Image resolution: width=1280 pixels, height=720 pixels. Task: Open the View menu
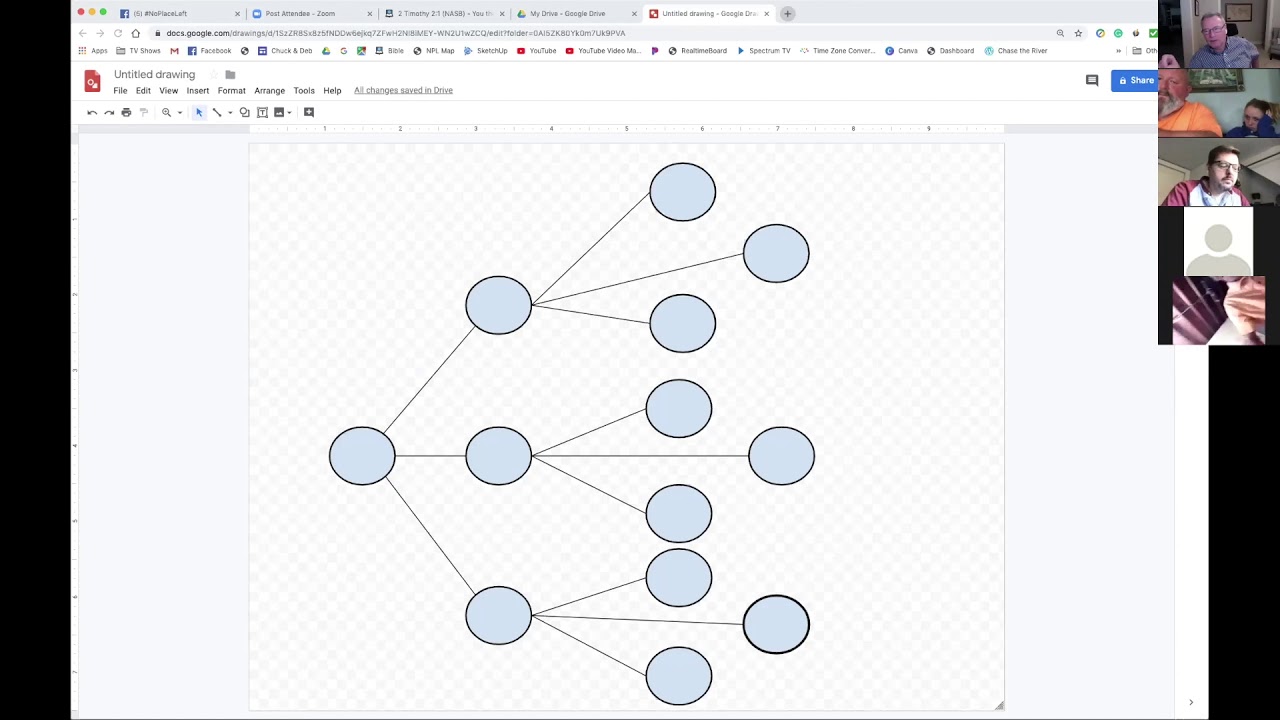(168, 90)
